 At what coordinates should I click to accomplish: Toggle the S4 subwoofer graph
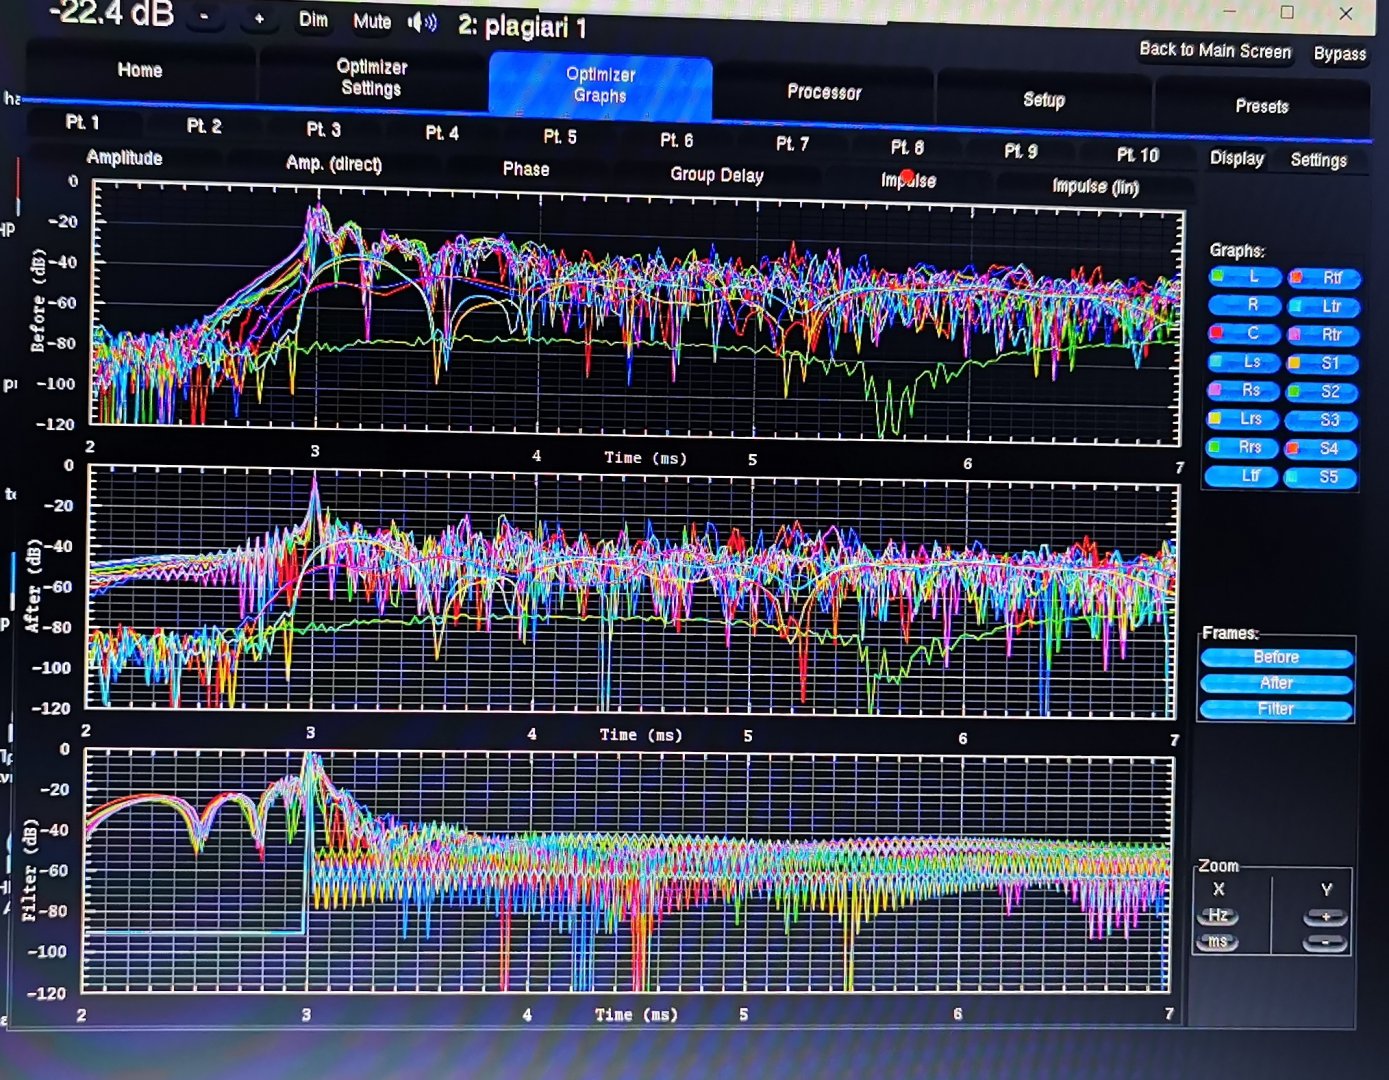(x=1321, y=449)
